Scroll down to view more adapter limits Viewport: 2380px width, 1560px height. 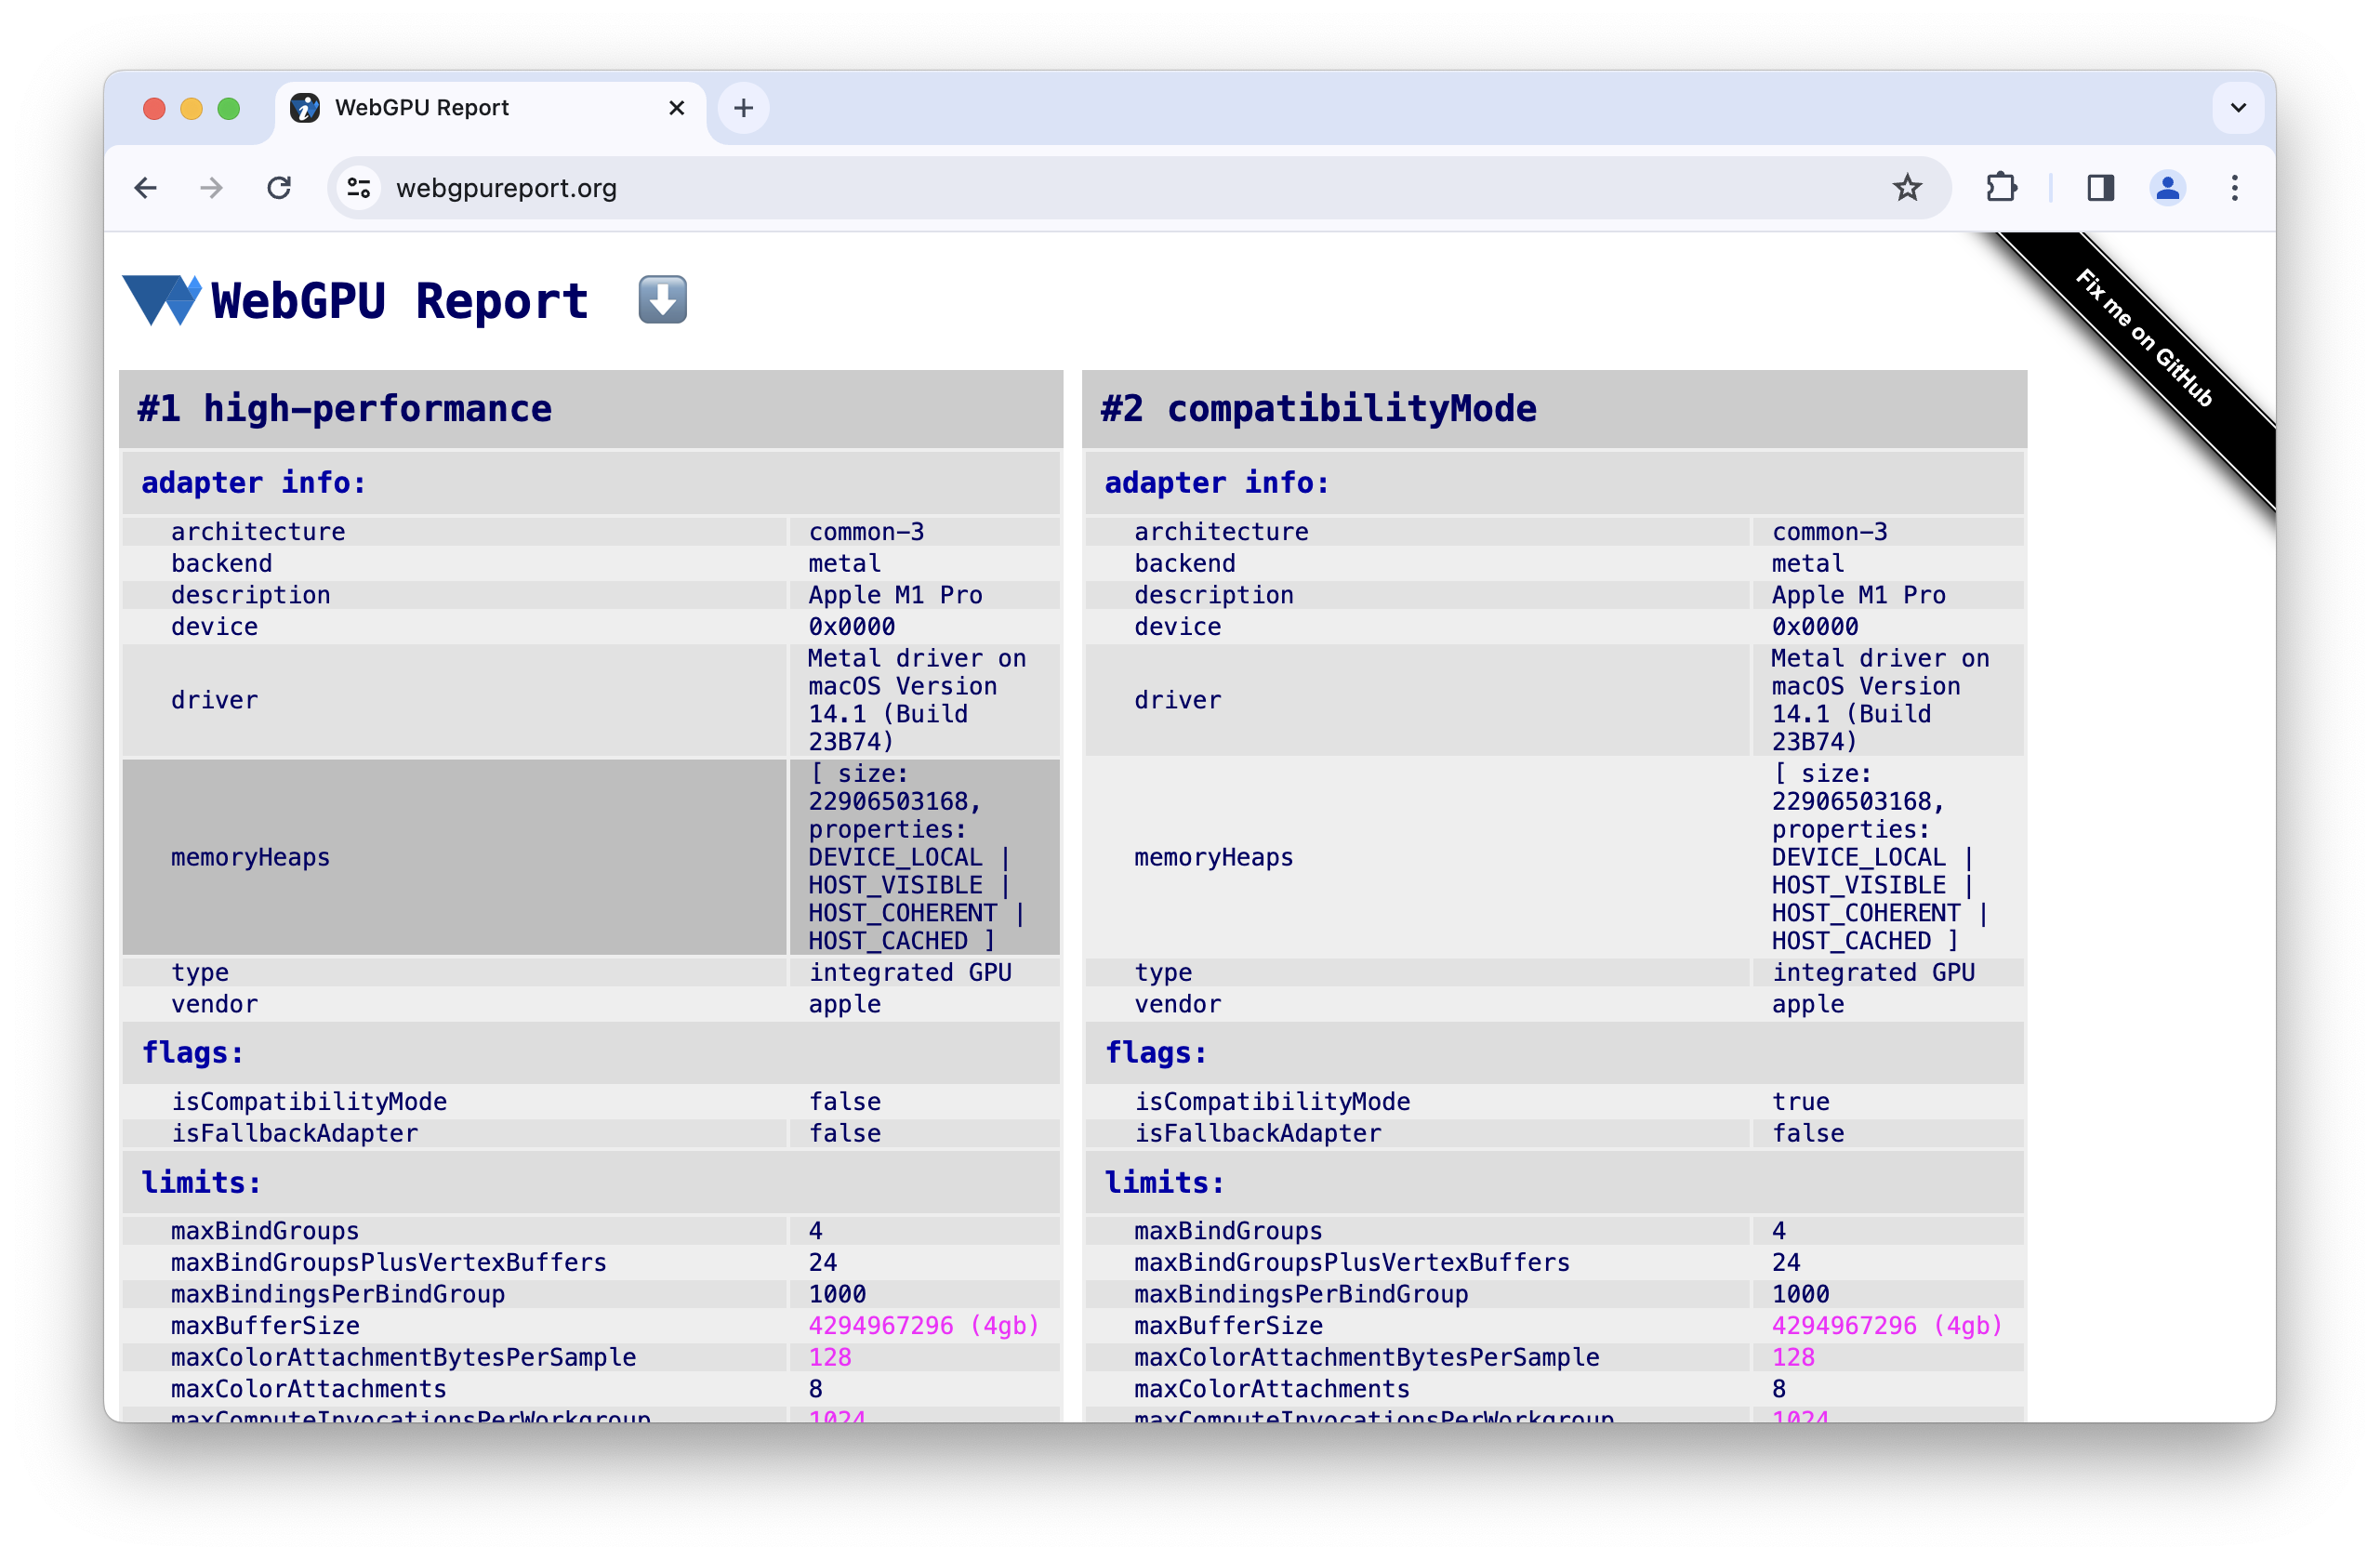pyautogui.click(x=1189, y=1393)
